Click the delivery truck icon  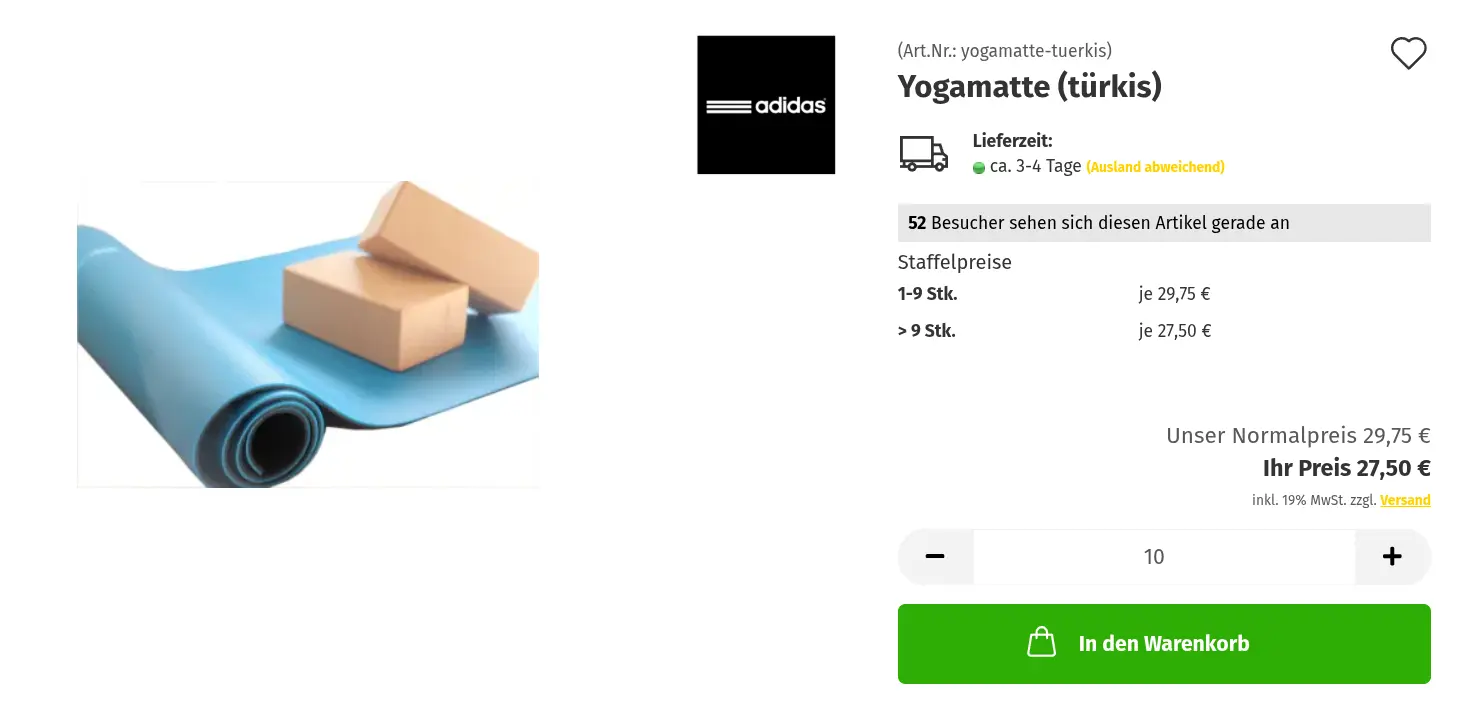pos(923,154)
